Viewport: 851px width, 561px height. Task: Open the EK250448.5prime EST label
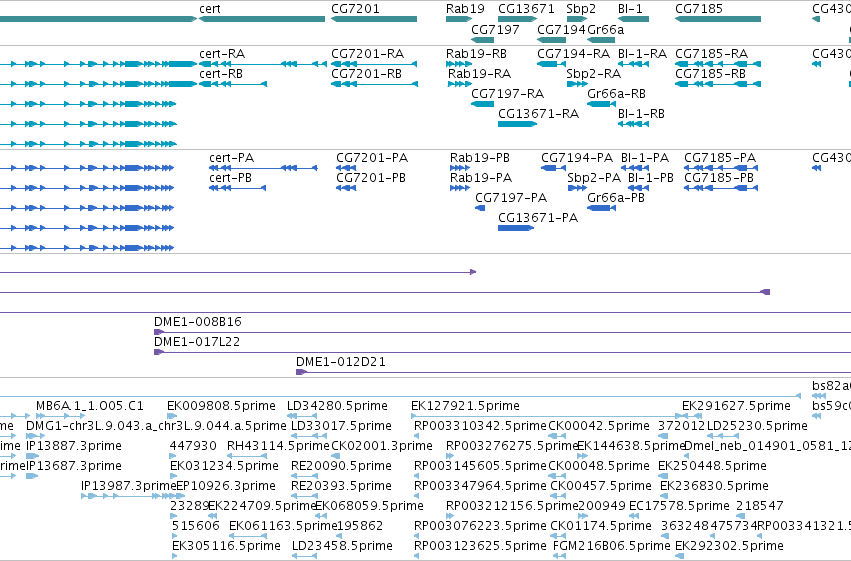coord(712,466)
